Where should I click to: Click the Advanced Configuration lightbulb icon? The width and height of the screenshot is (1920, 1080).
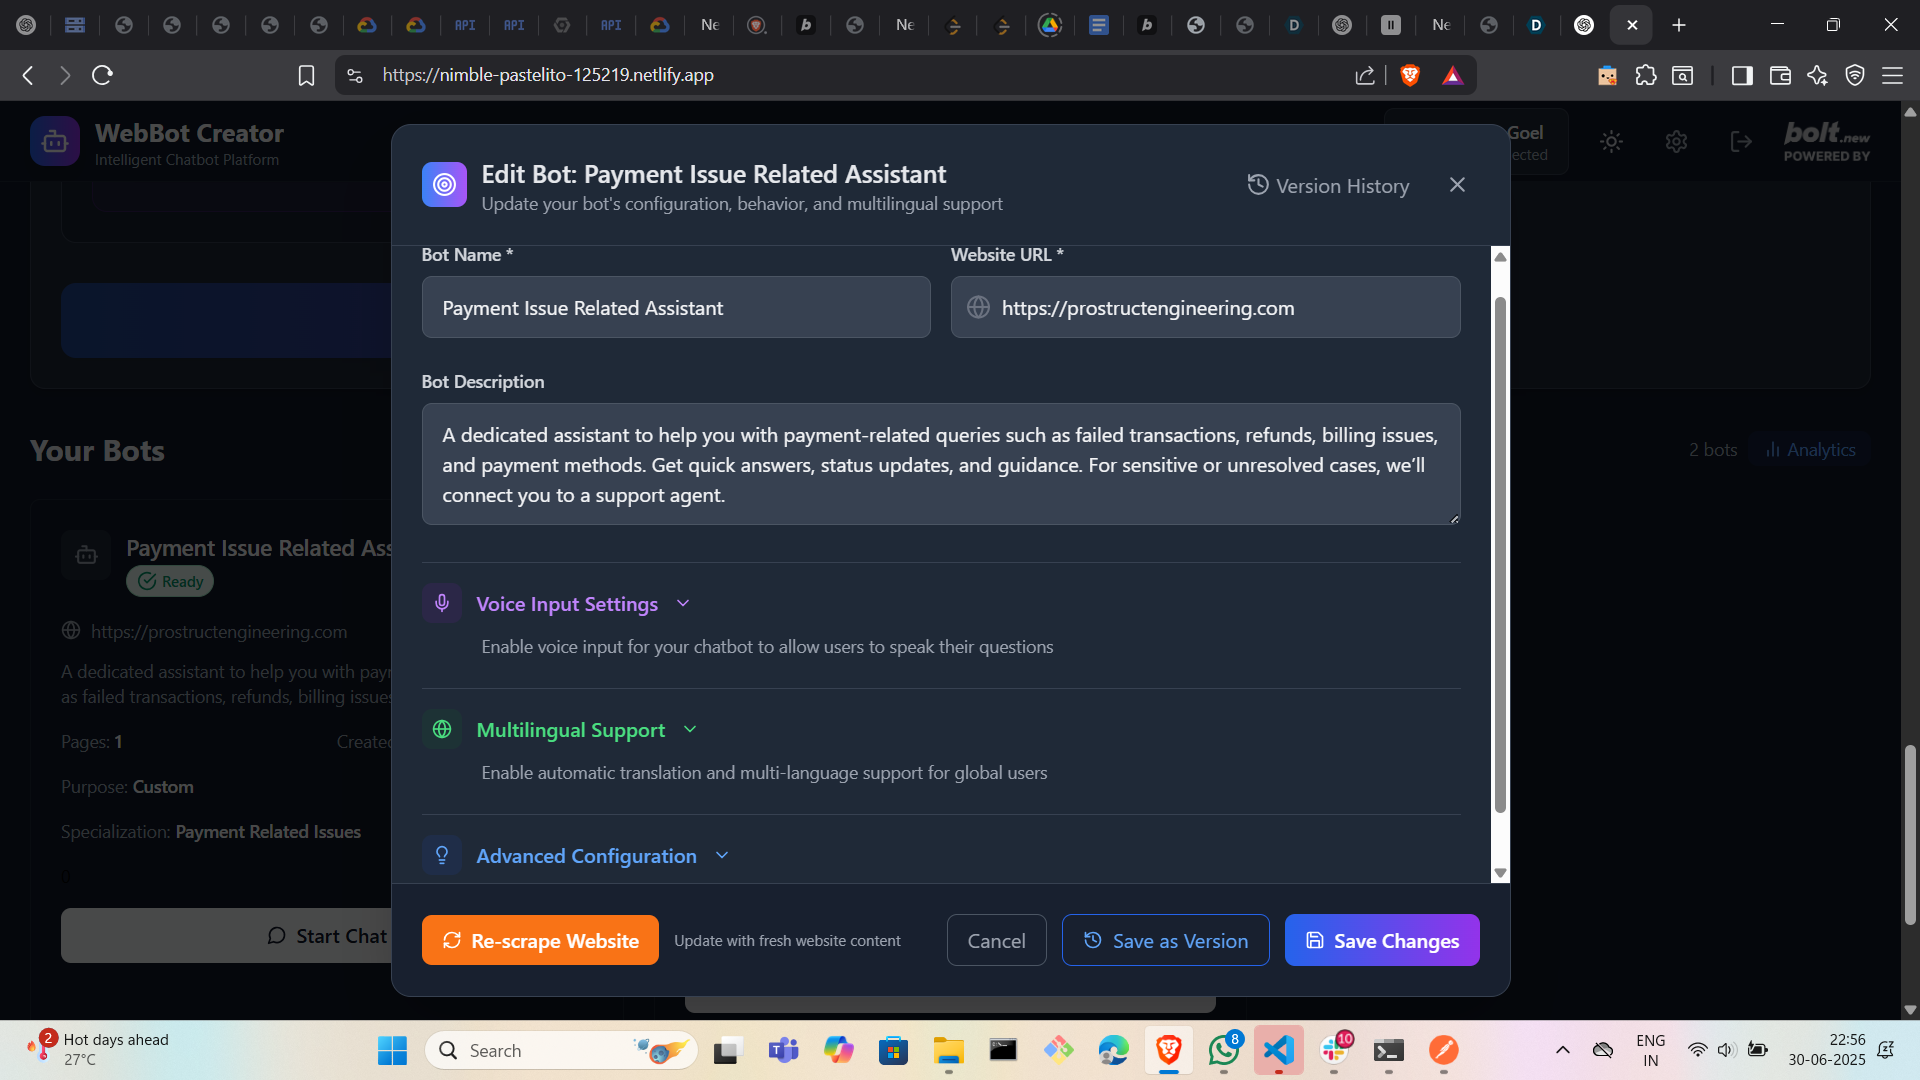(442, 855)
